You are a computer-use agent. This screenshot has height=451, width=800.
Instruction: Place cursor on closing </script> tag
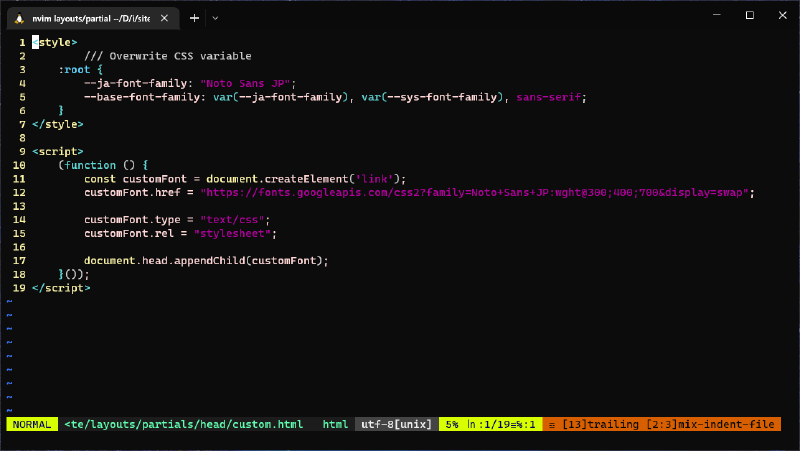[x=61, y=288]
